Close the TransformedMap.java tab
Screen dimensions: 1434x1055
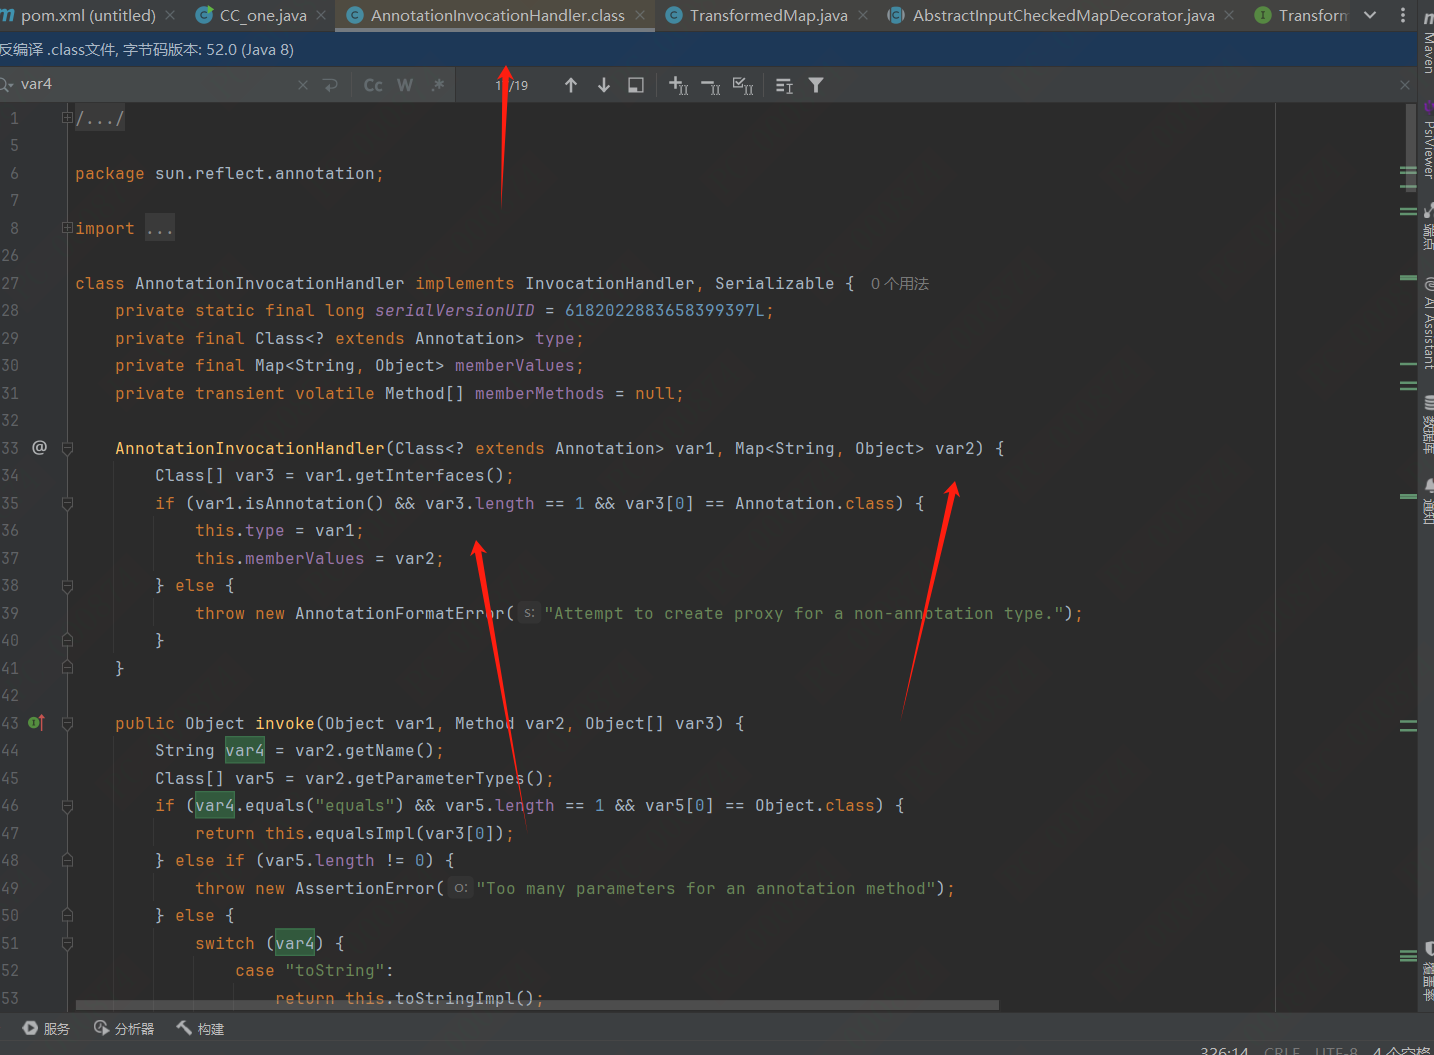click(x=863, y=15)
